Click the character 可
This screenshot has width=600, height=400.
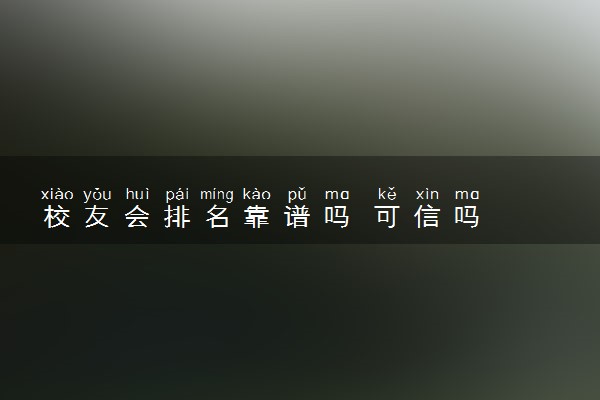(387, 217)
